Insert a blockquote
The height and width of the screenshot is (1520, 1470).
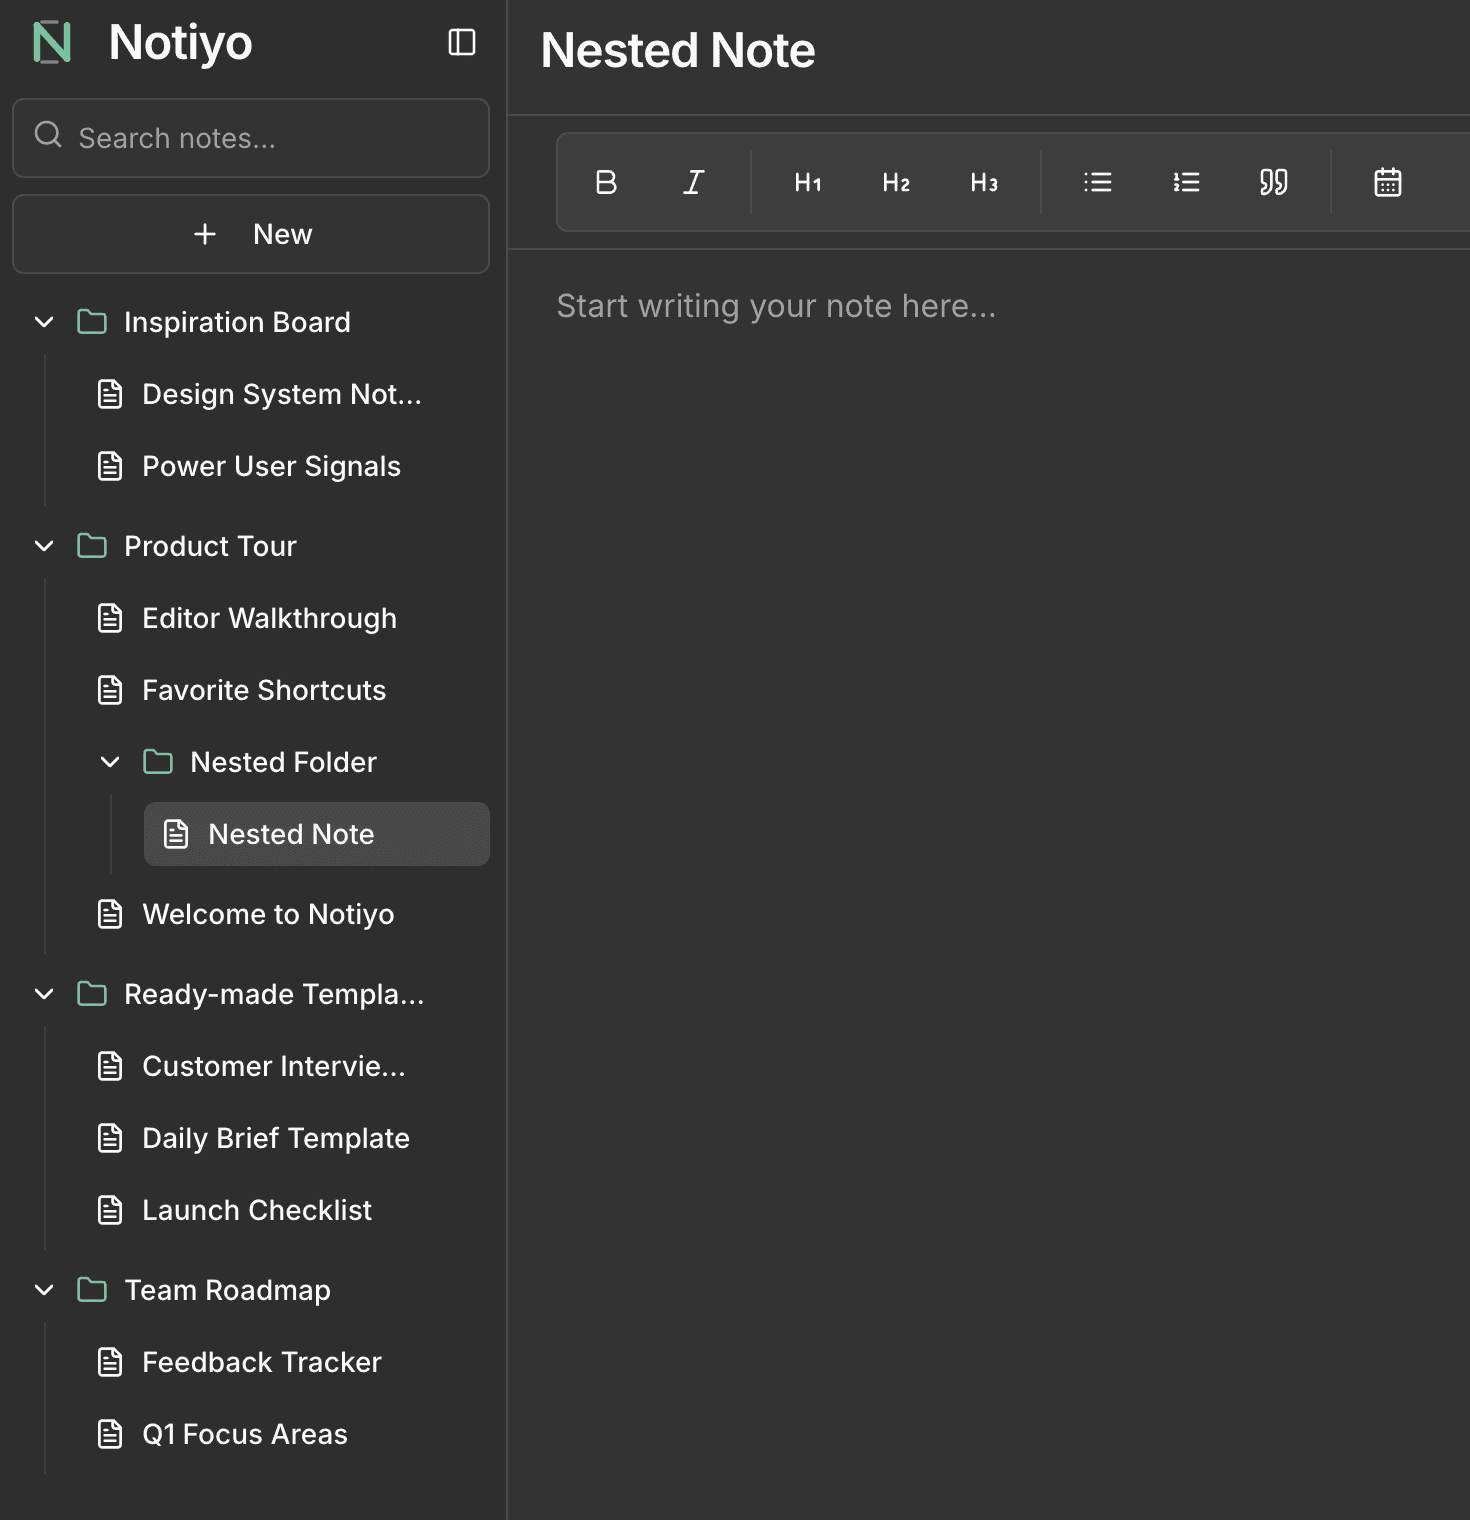(1273, 182)
